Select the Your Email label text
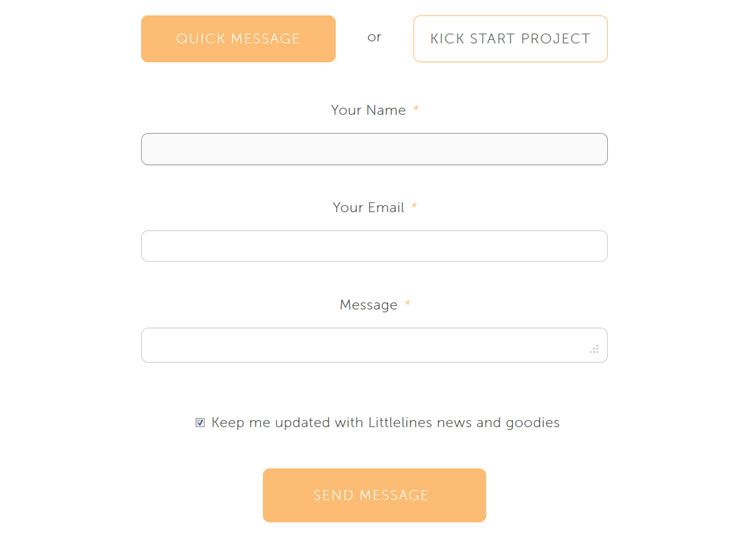 pos(368,208)
